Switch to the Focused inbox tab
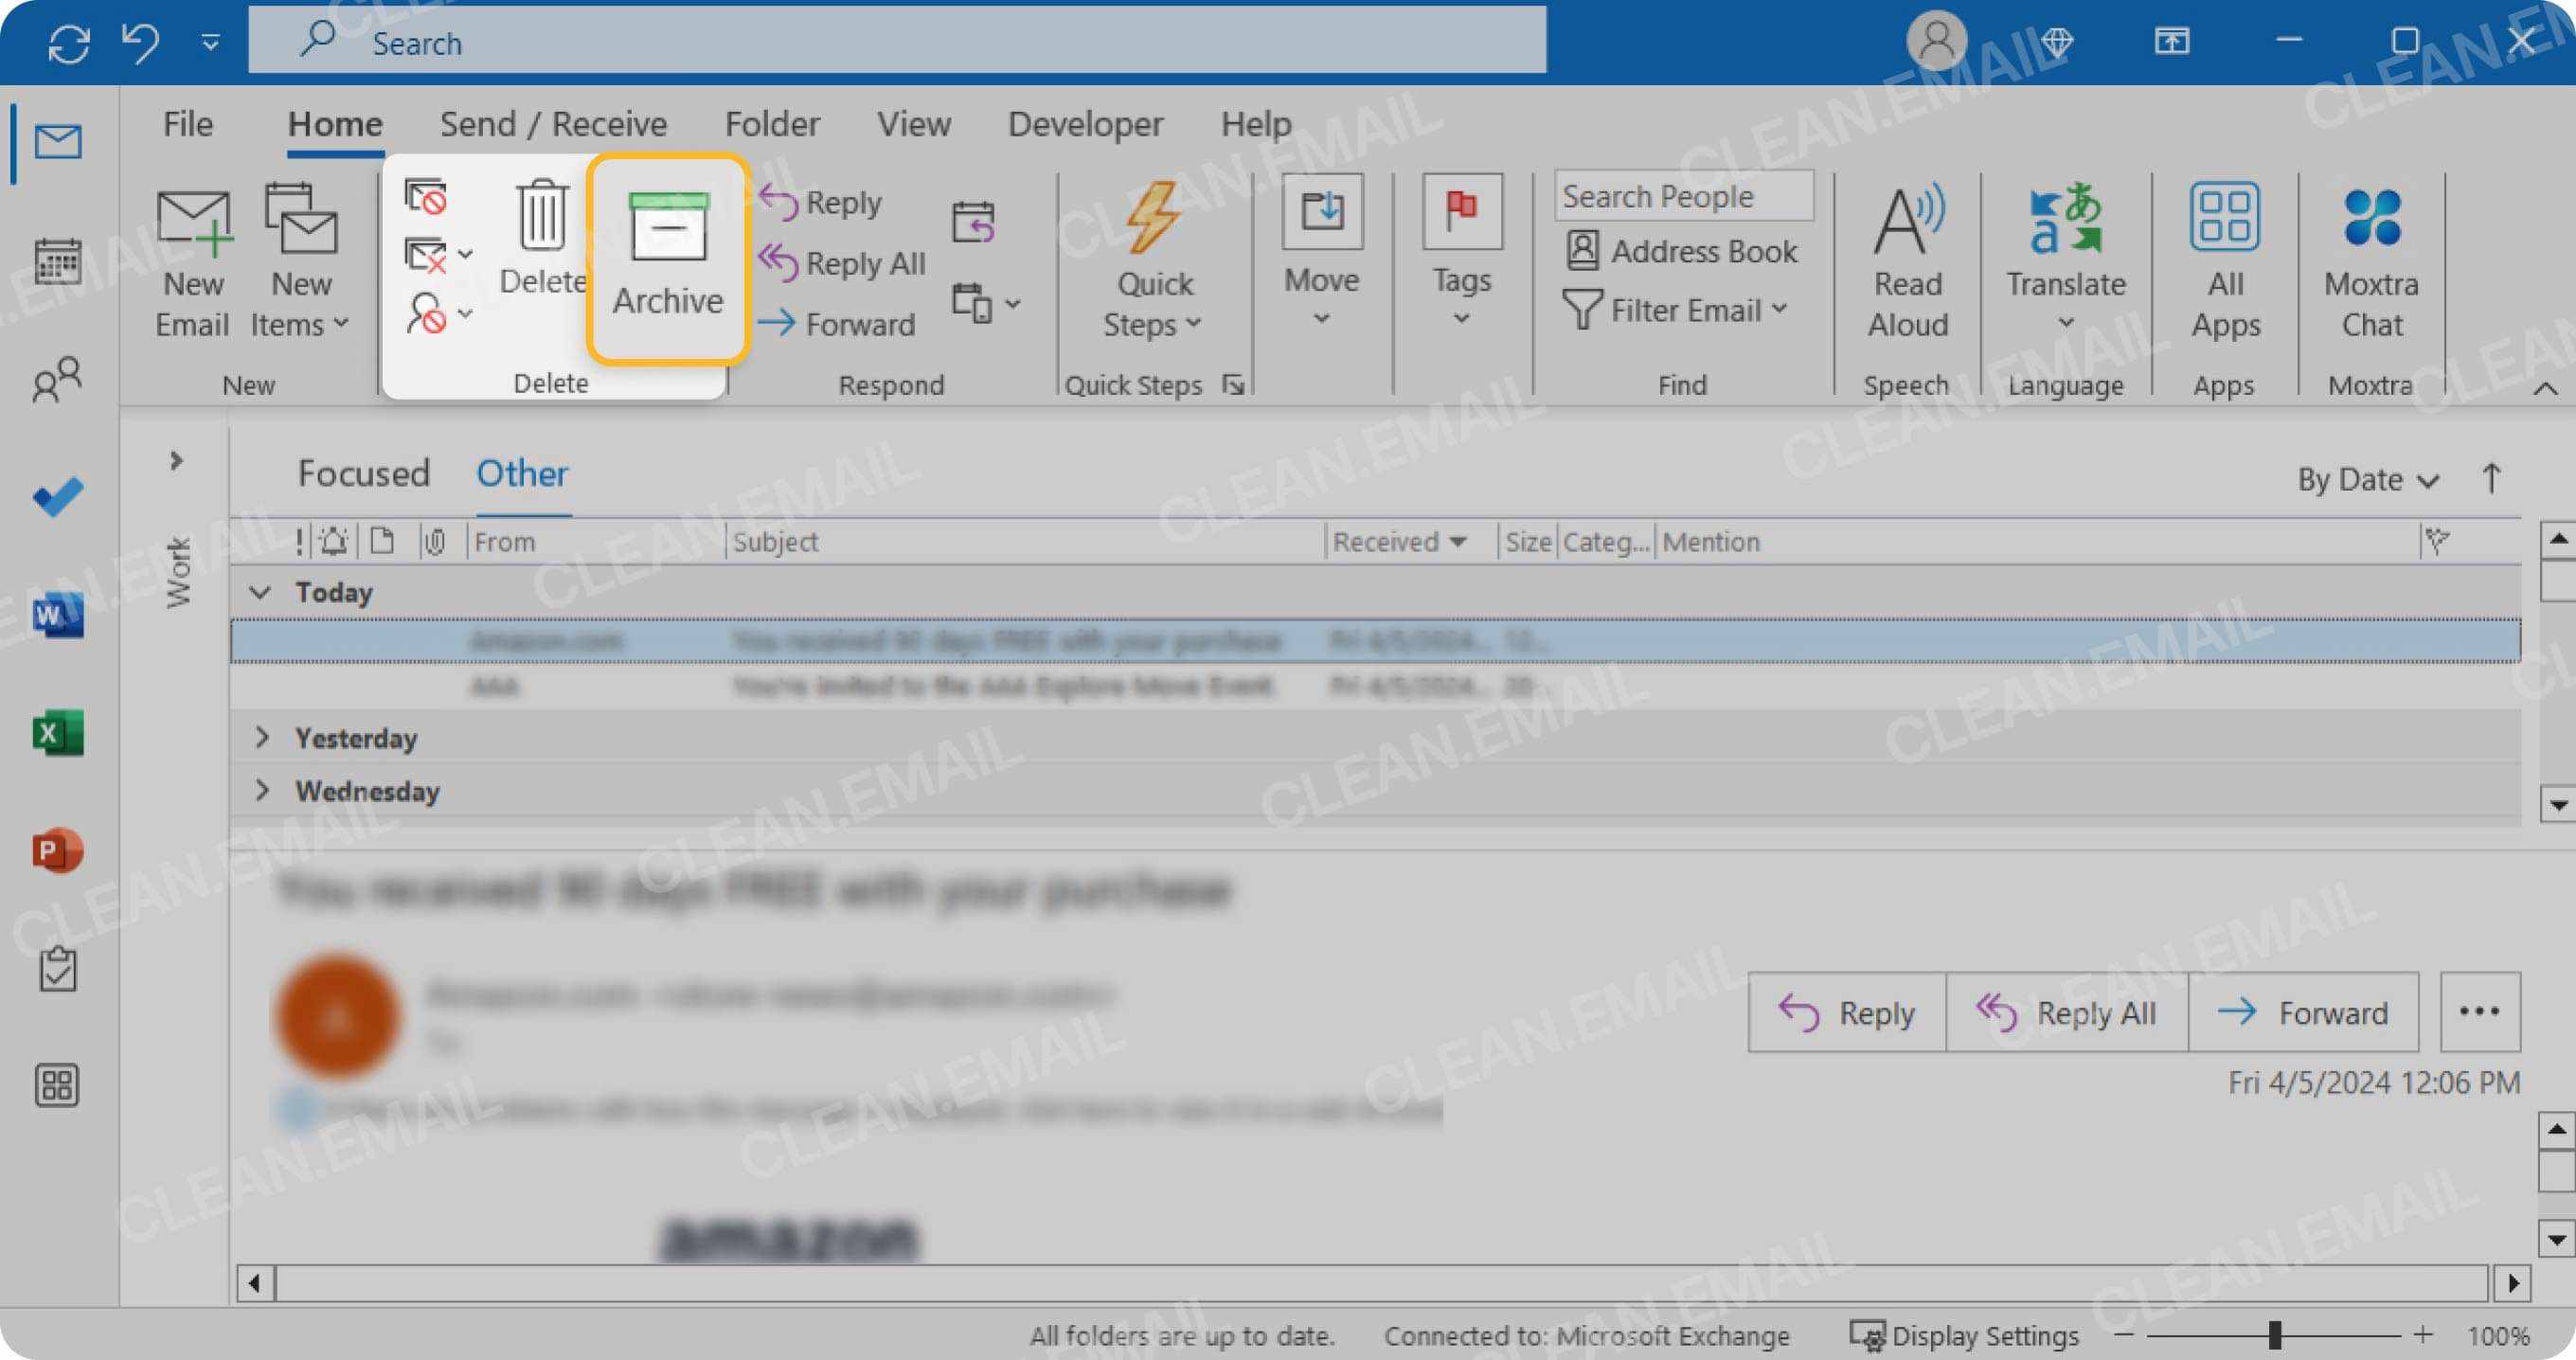 [x=364, y=473]
